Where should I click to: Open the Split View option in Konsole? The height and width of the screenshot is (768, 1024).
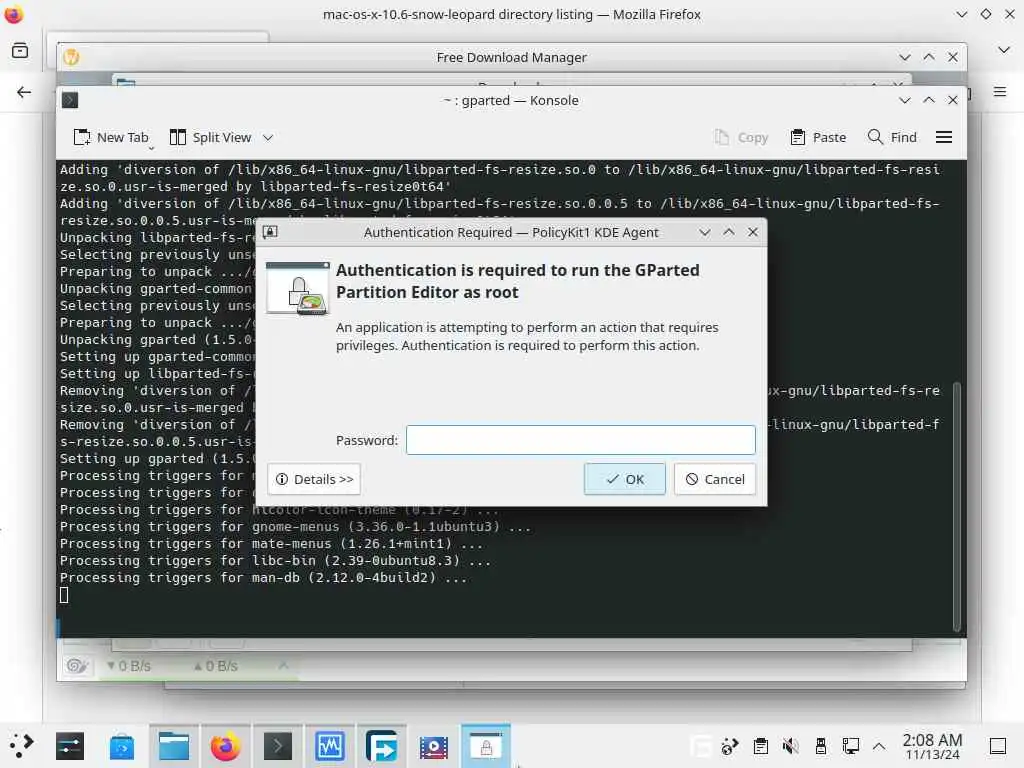(210, 137)
